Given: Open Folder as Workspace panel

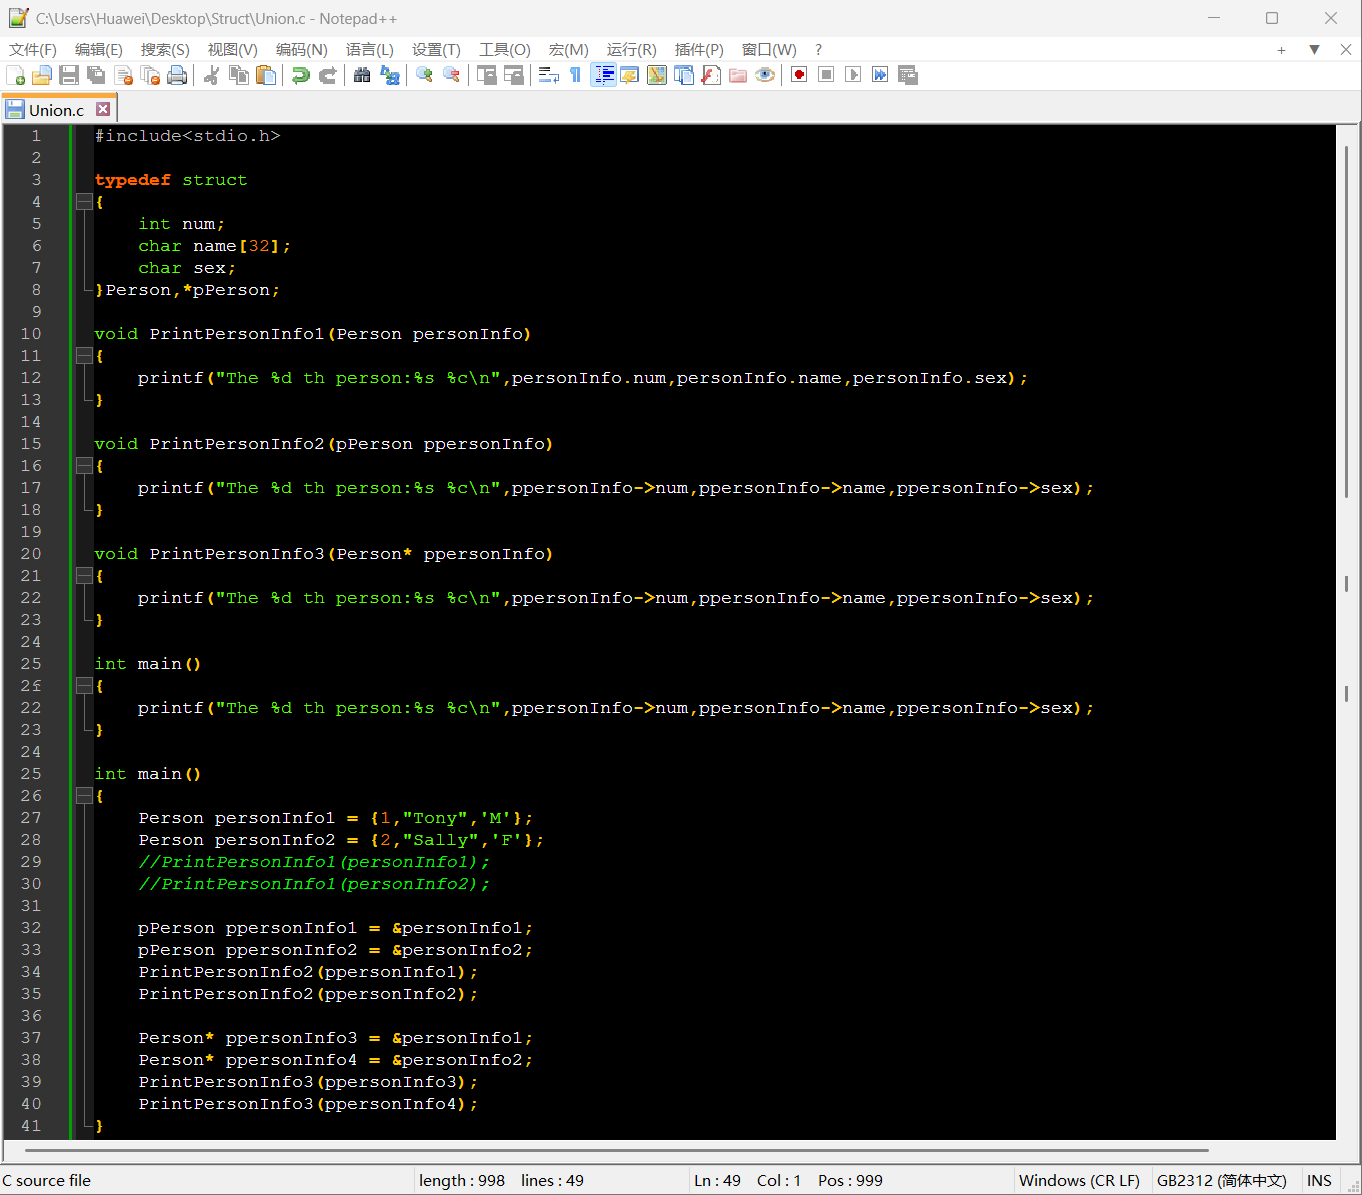Looking at the screenshot, I should coord(738,75).
